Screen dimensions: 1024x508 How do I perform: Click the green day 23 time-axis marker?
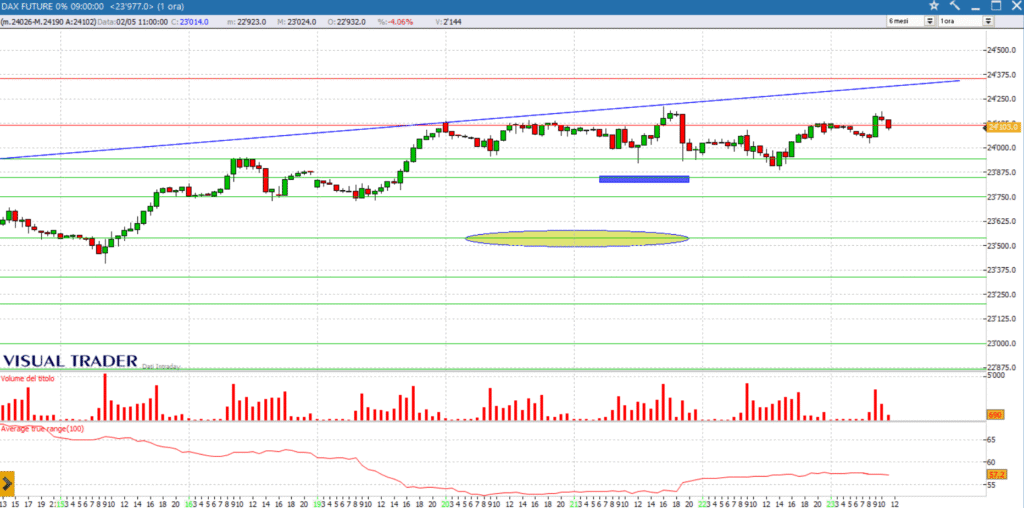pyautogui.click(x=831, y=503)
